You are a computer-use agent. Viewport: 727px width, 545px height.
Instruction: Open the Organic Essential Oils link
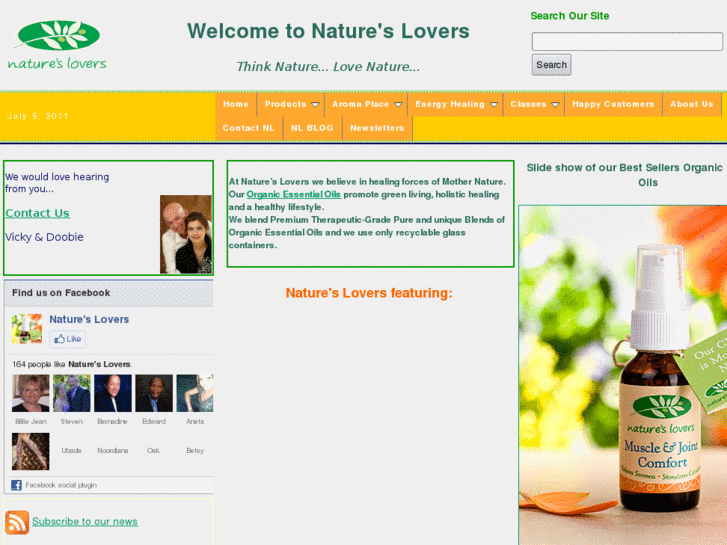pos(293,194)
